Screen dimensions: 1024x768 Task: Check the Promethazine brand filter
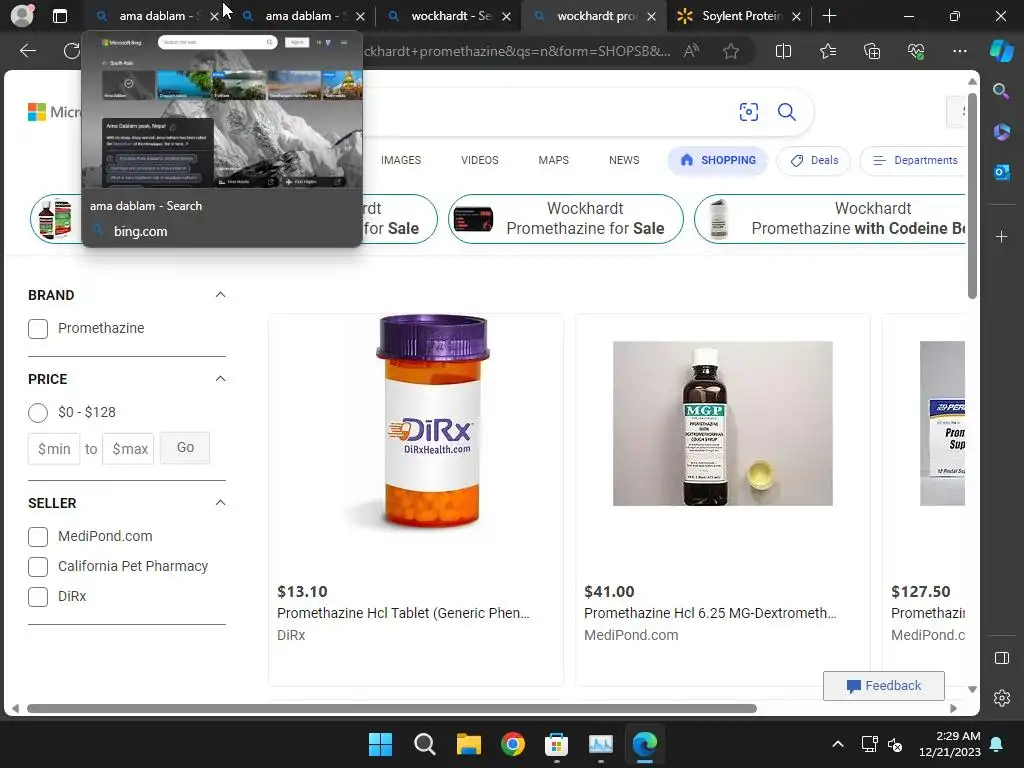coord(38,328)
